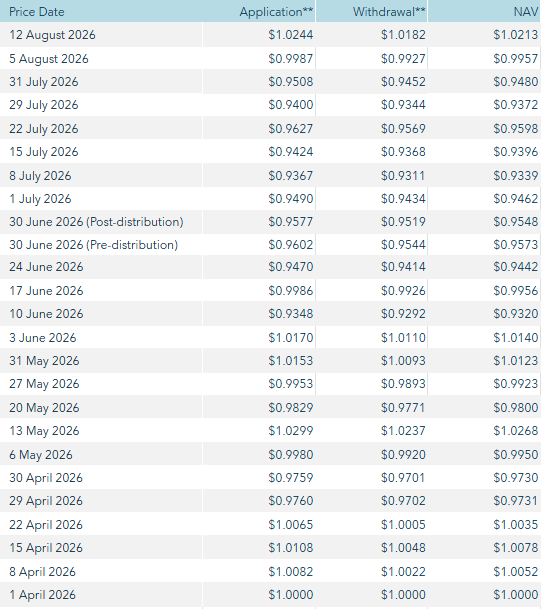Image resolution: width=541 pixels, height=609 pixels.
Task: Click application price $0.9760 for 29 April
Action: coord(291,501)
